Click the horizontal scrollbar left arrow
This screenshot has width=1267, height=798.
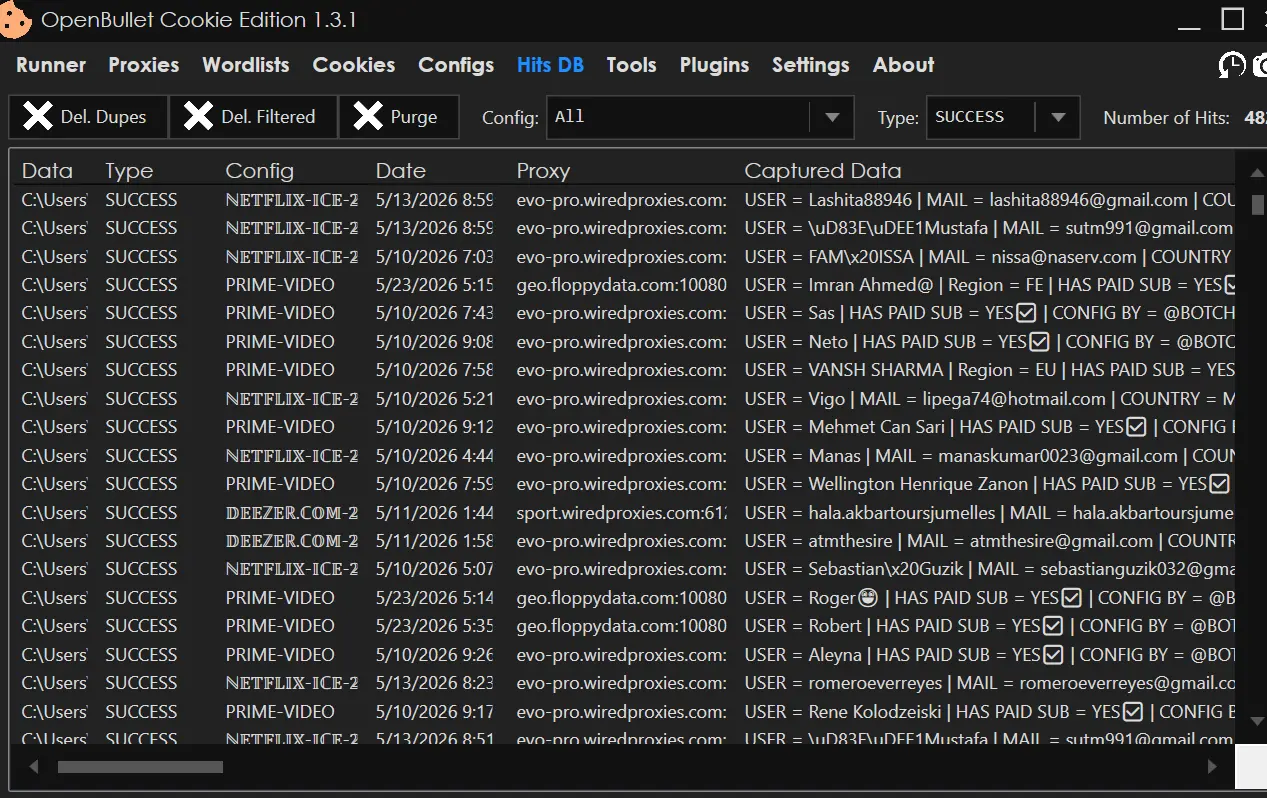(x=34, y=767)
